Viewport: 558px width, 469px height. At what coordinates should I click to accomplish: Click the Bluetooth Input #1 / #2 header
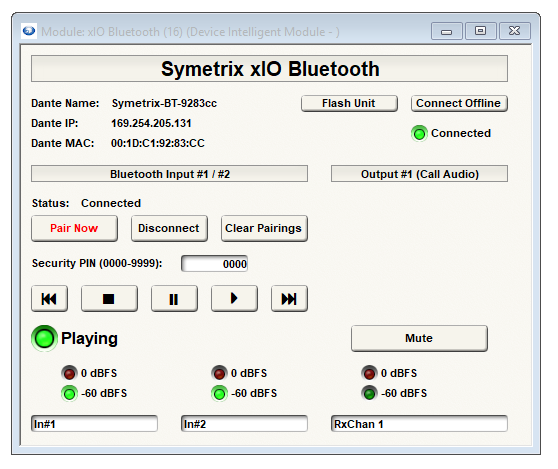pyautogui.click(x=169, y=174)
